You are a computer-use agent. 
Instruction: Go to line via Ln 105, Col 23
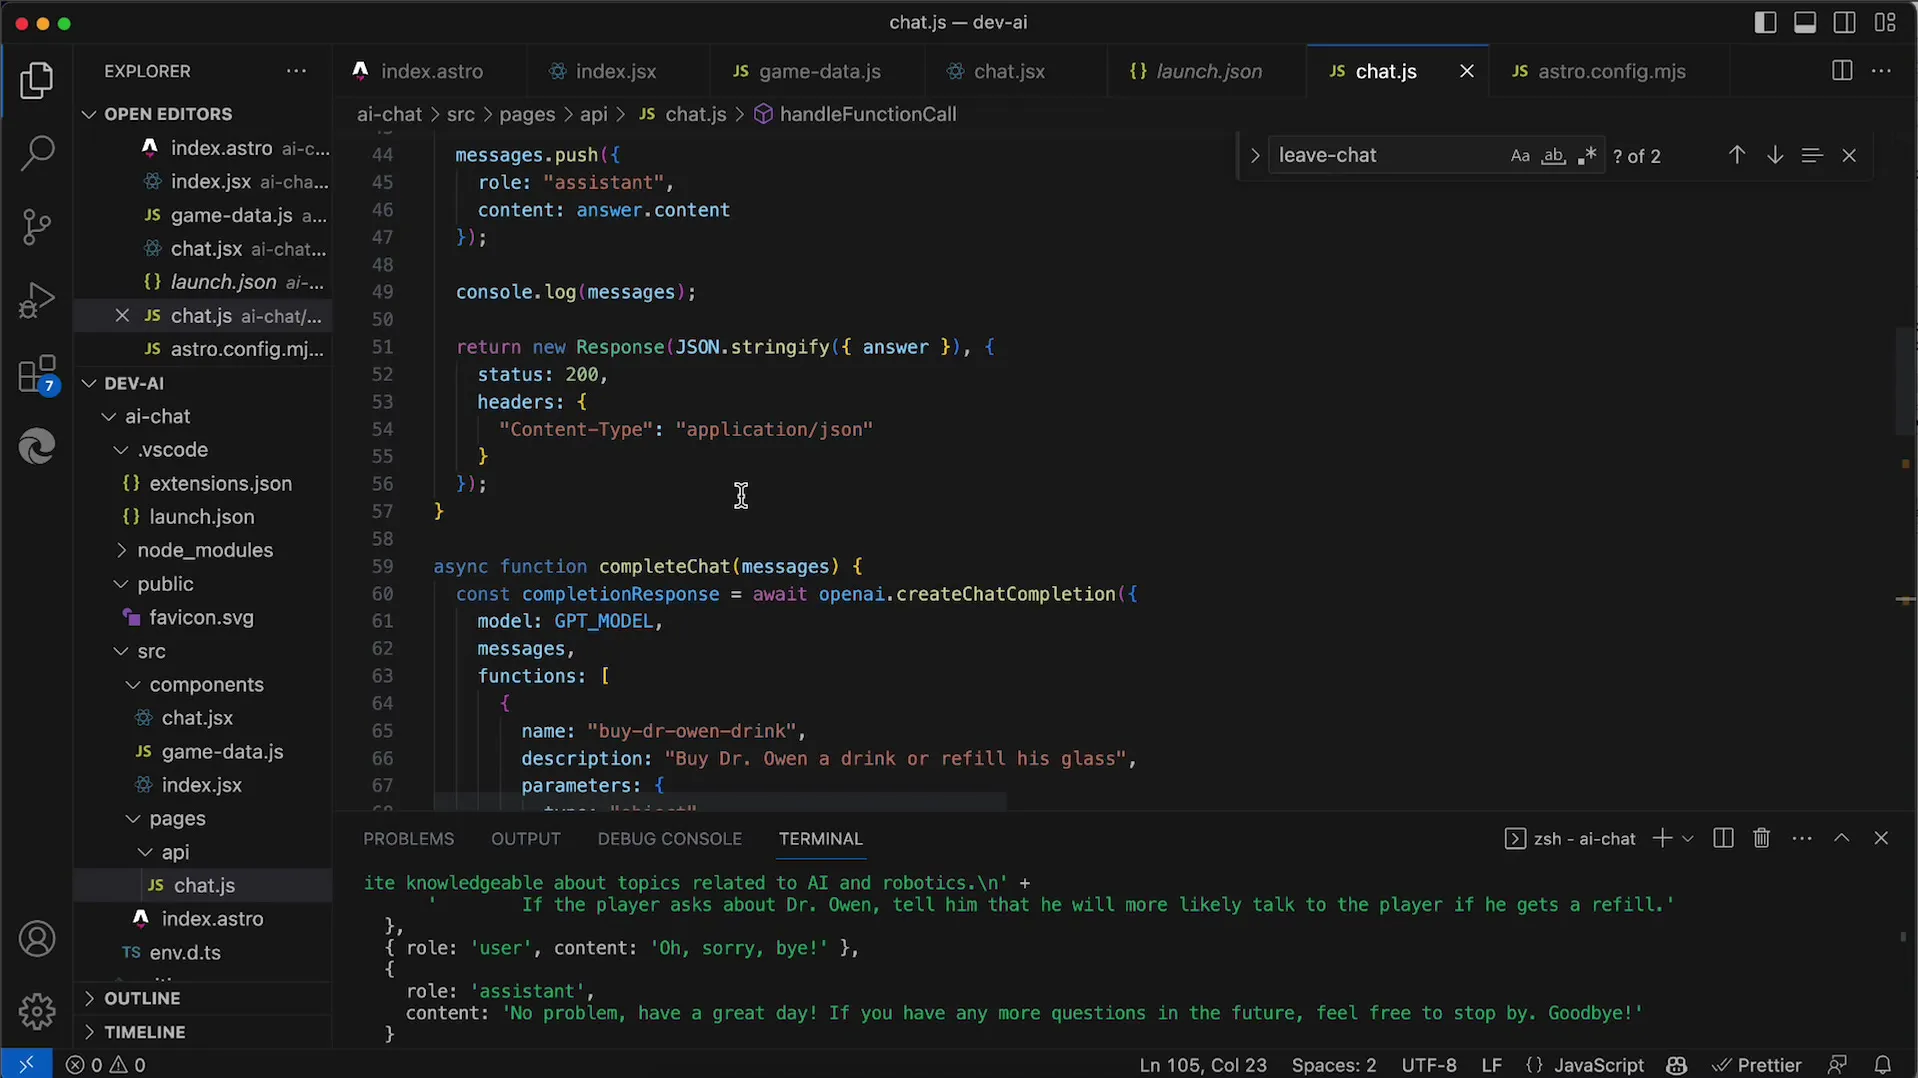(x=1202, y=1065)
